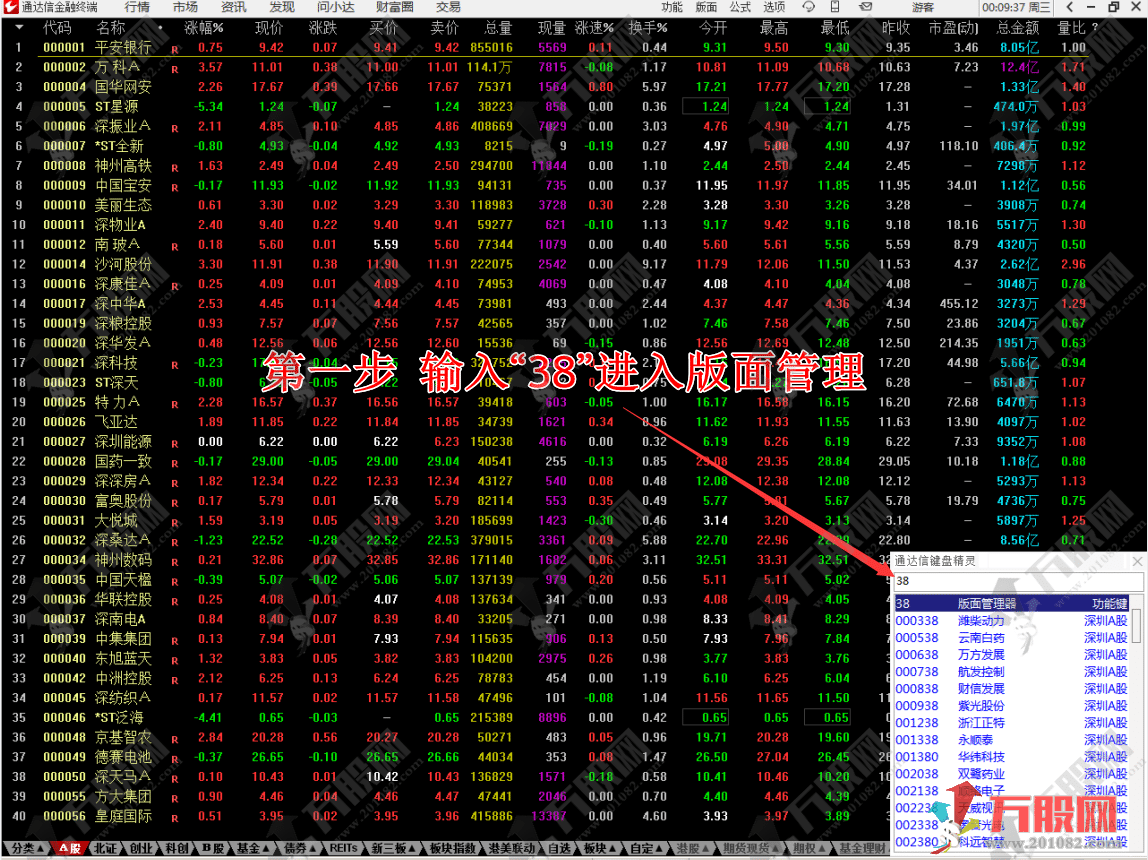Open the 版面 menu
Viewport: 1148px width, 860px height.
coord(706,7)
